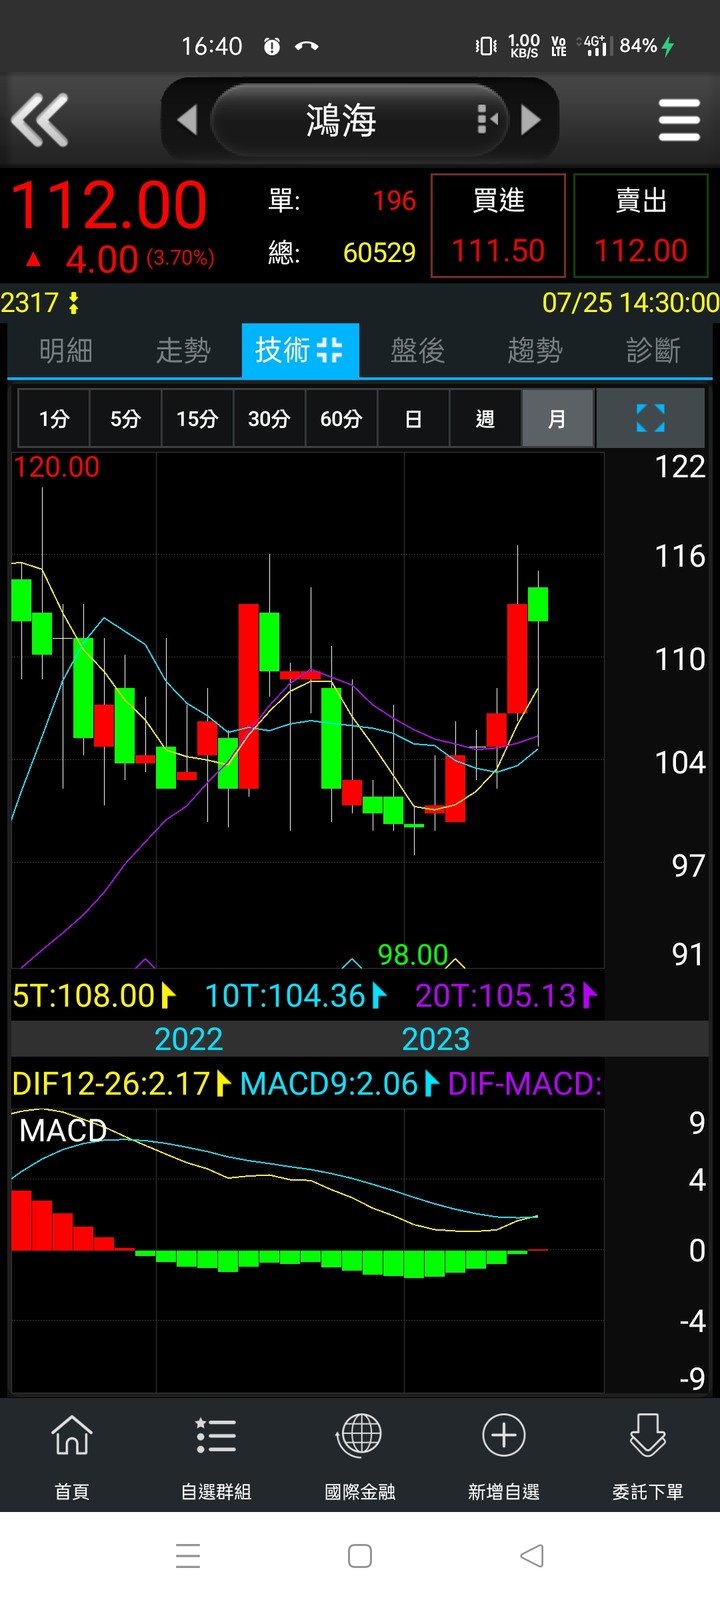720x1600 pixels.
Task: Tap the alarm icon in status bar
Action: (x=272, y=46)
